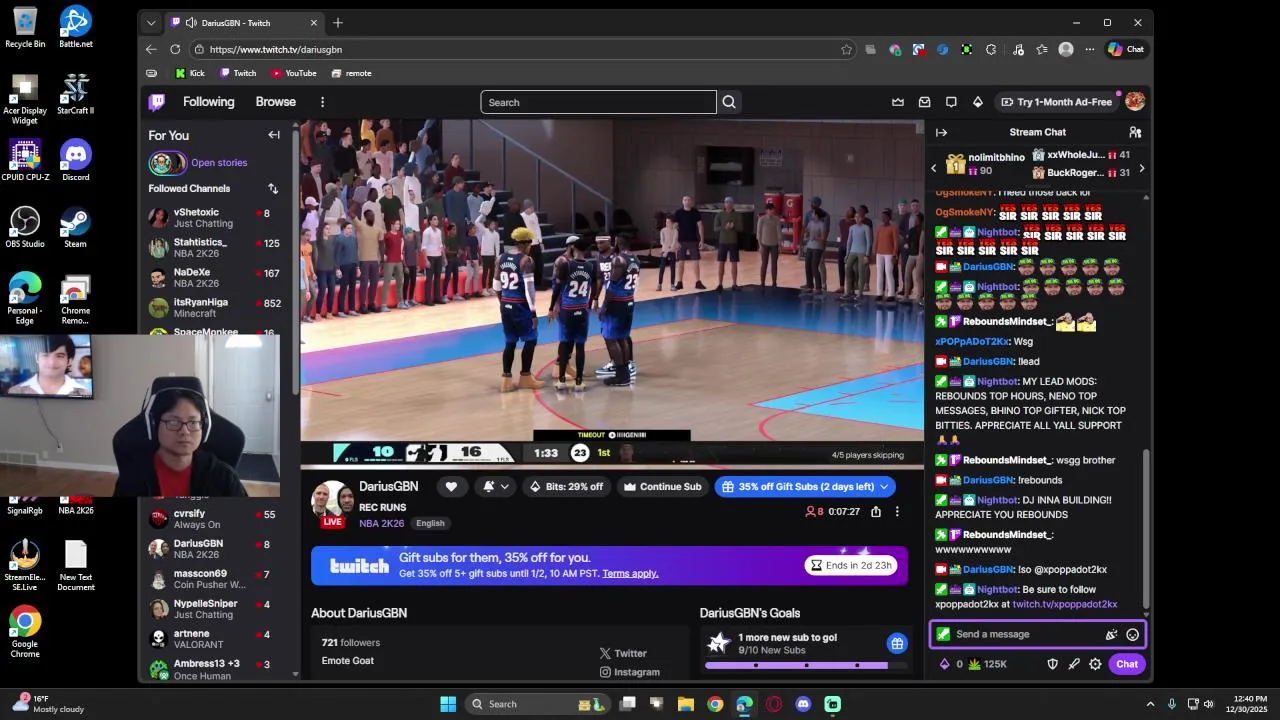Click the Twitch search input field

(x=598, y=102)
